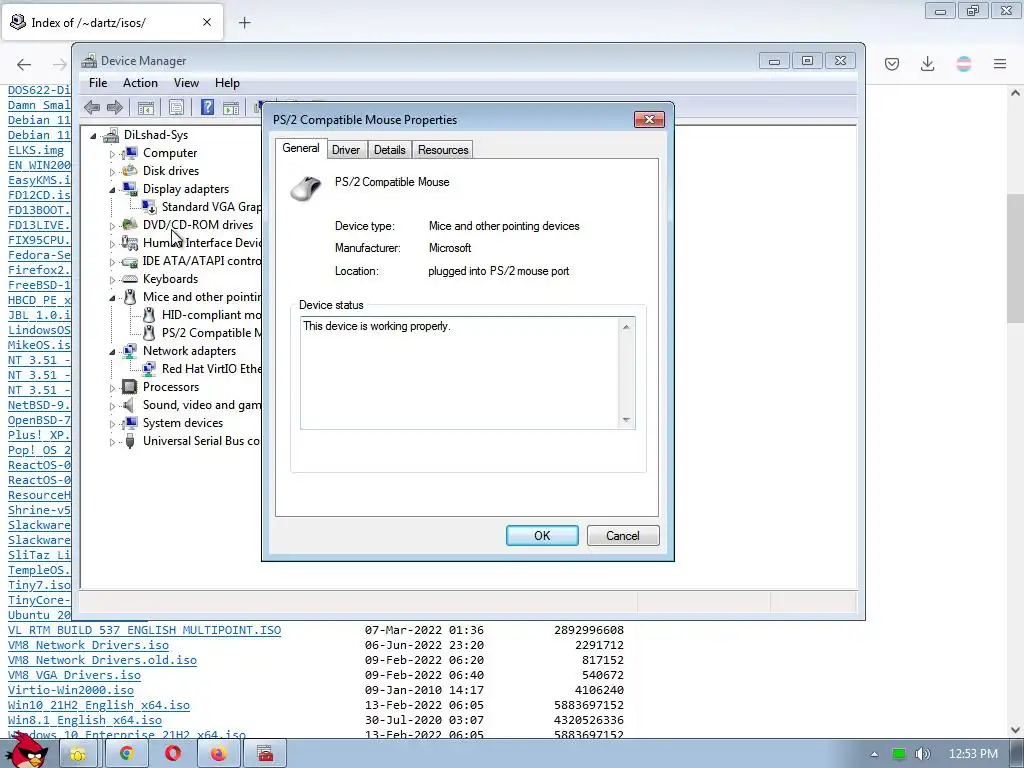Expand the System devices node
Viewport: 1024px width, 768px height.
click(x=112, y=424)
